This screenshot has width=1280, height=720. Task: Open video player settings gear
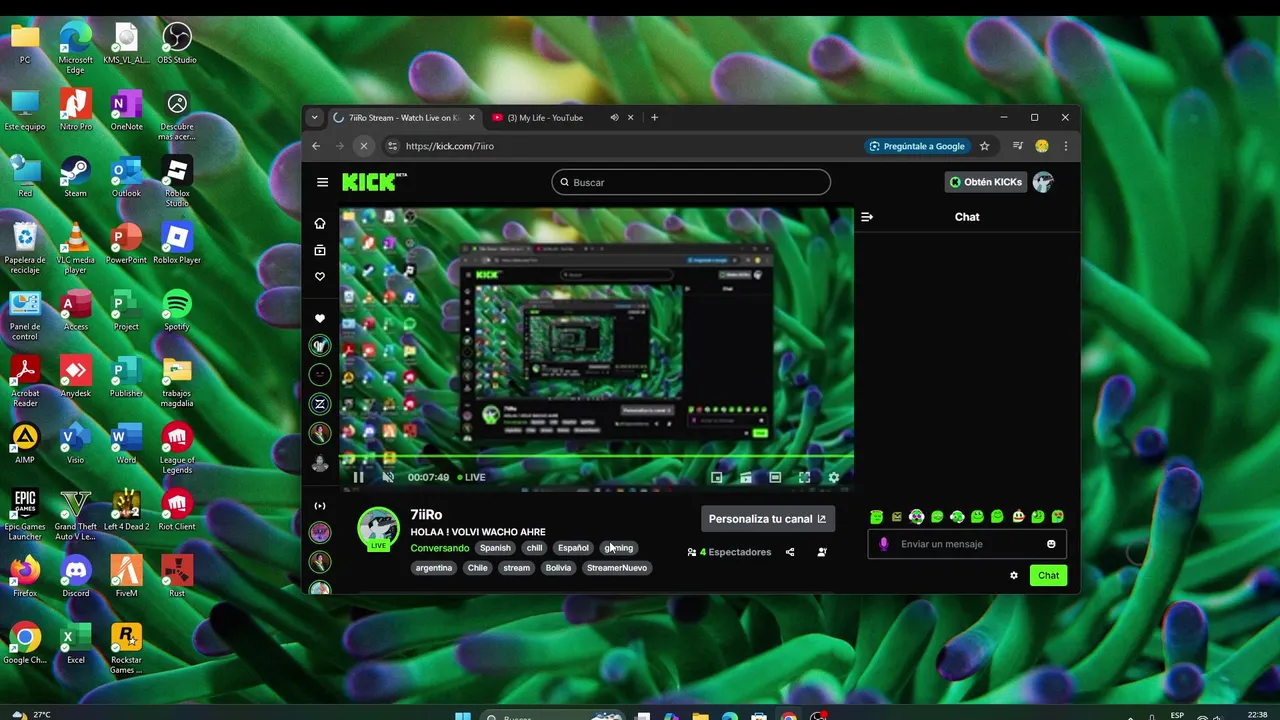click(833, 477)
